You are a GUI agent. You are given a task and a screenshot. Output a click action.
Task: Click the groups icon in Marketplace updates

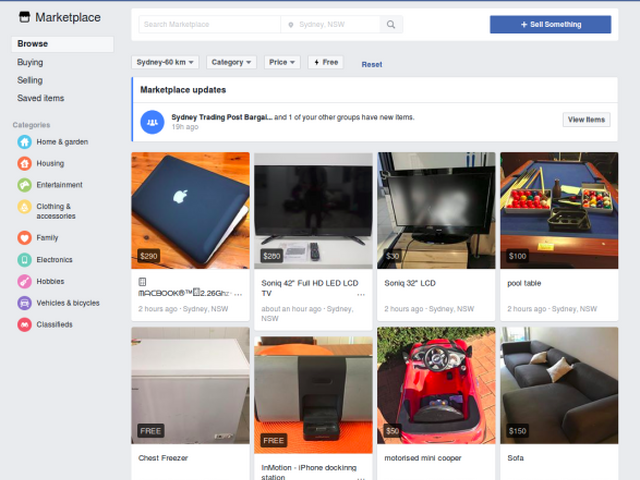(x=152, y=122)
